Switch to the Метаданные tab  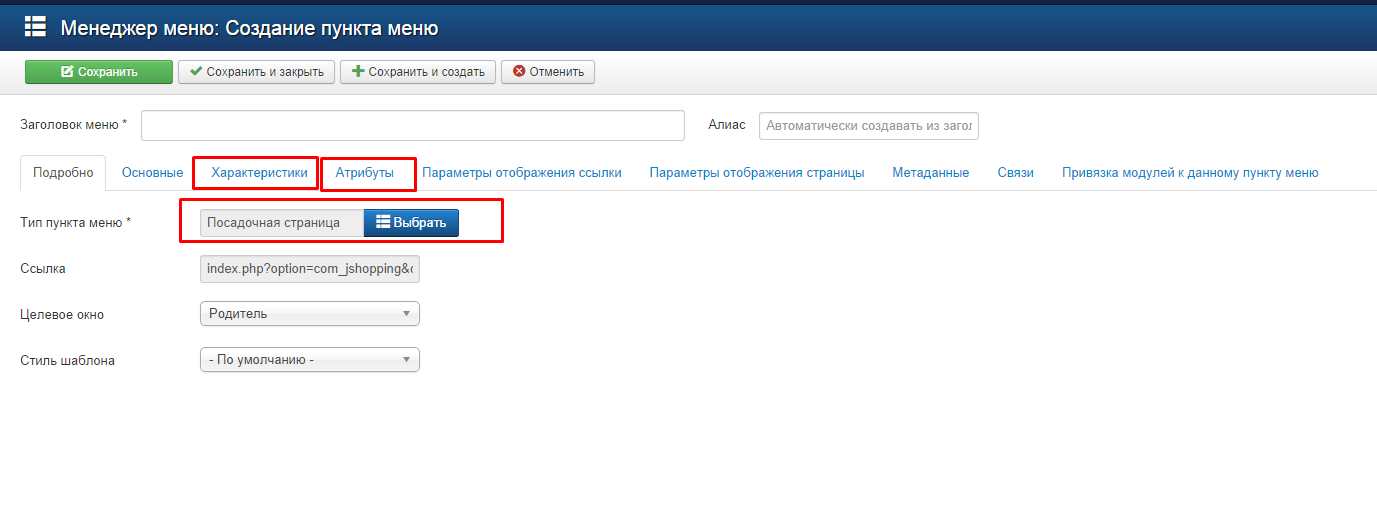[930, 173]
